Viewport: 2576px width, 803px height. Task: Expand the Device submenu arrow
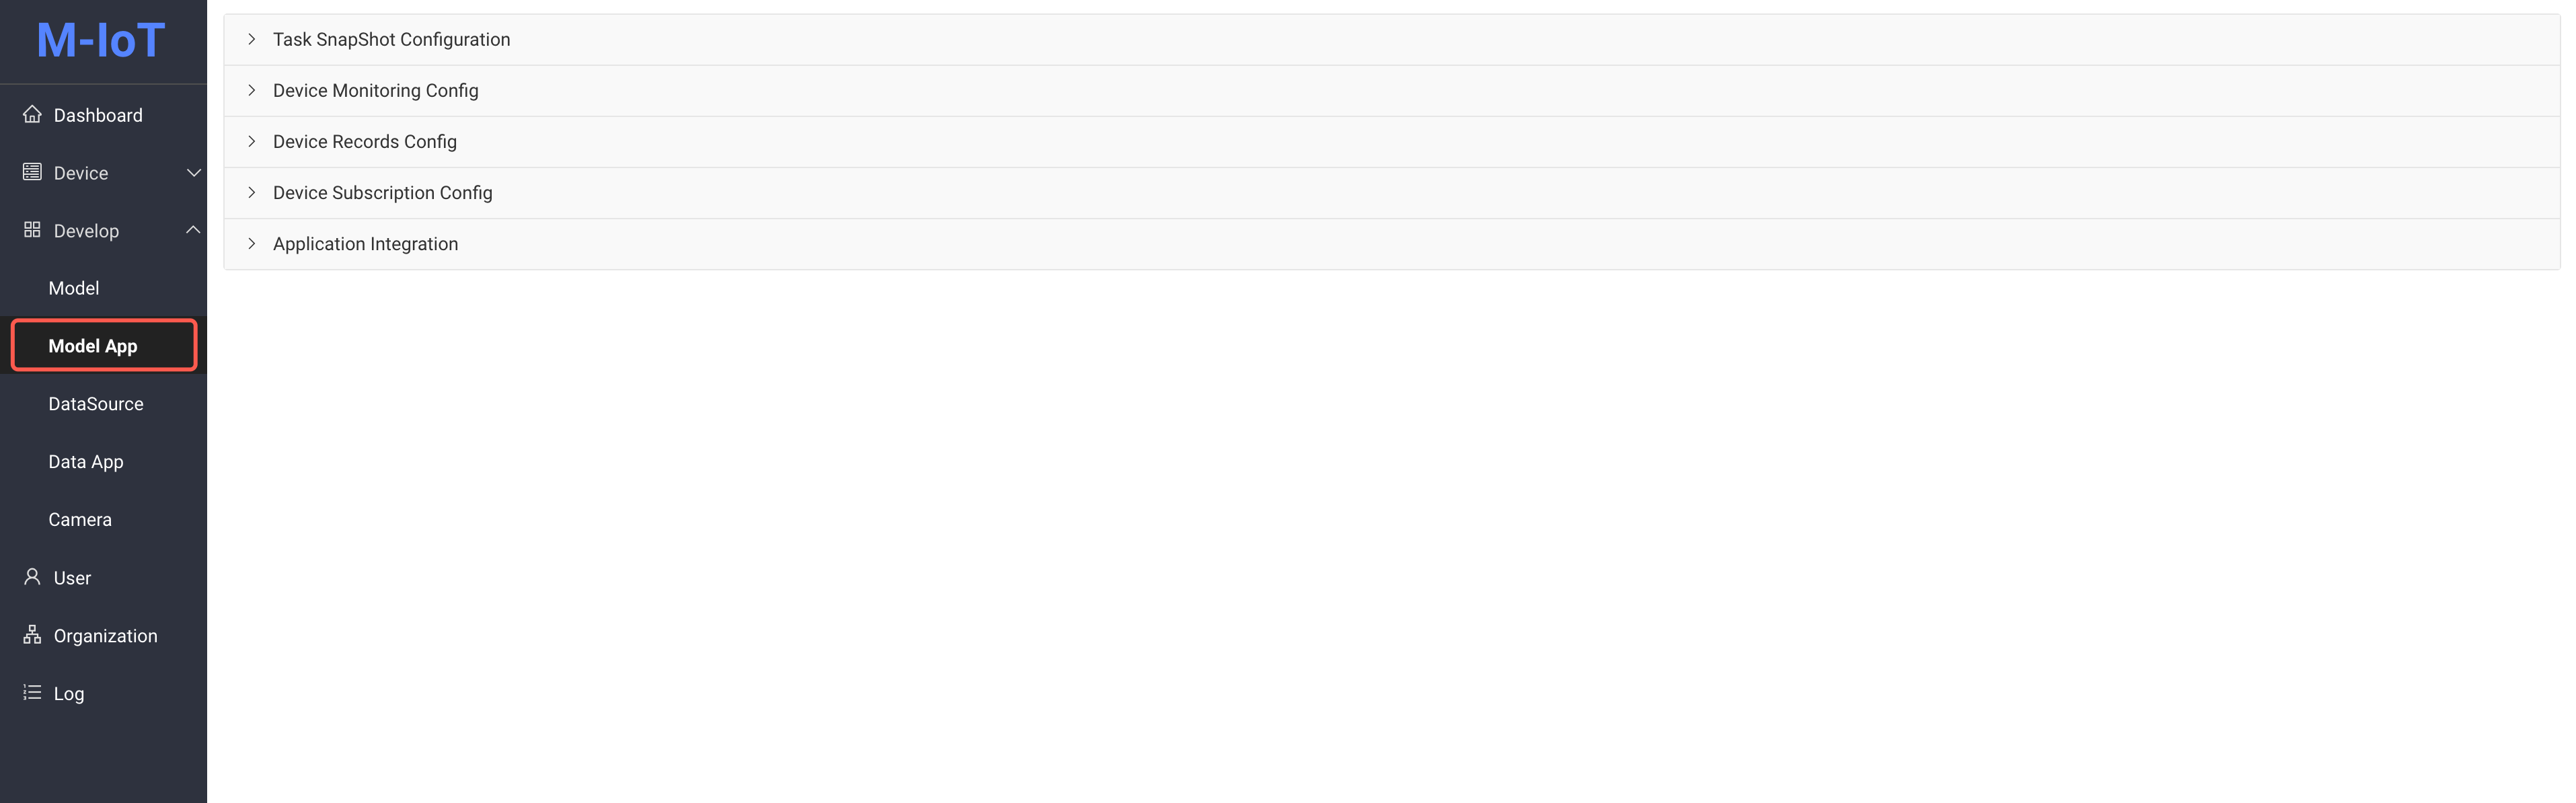[193, 173]
